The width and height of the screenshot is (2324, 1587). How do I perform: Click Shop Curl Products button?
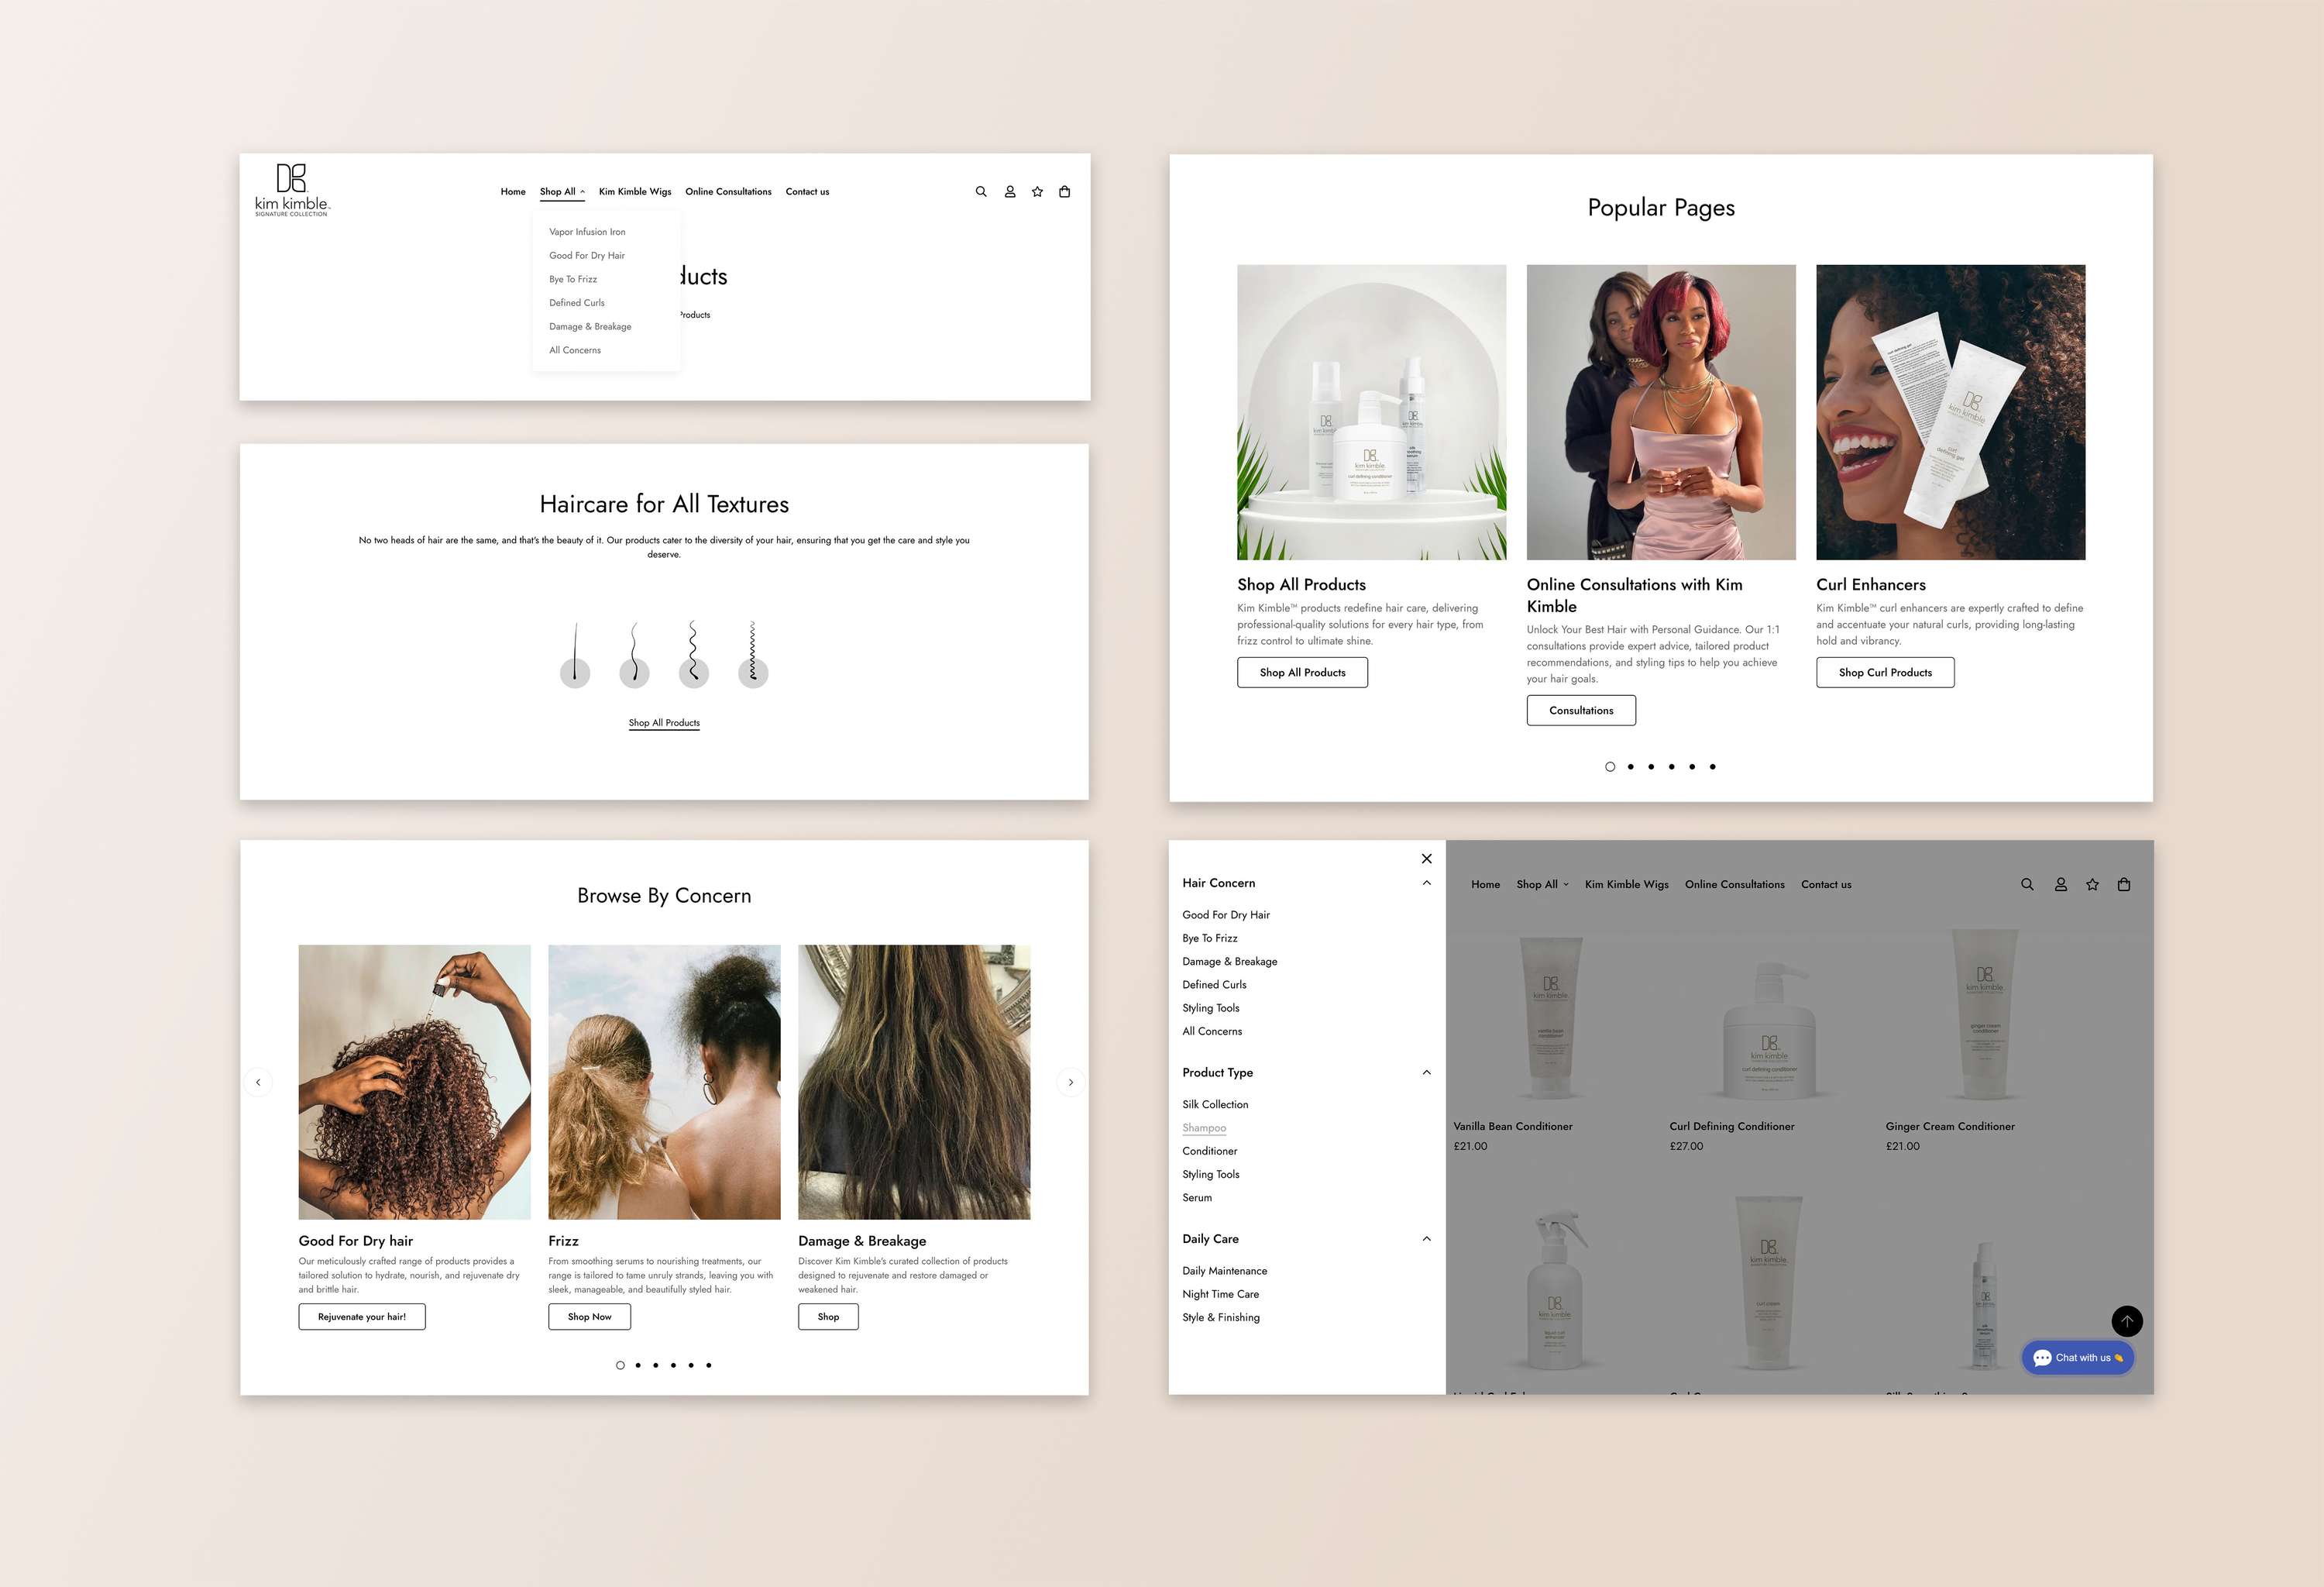point(1885,672)
